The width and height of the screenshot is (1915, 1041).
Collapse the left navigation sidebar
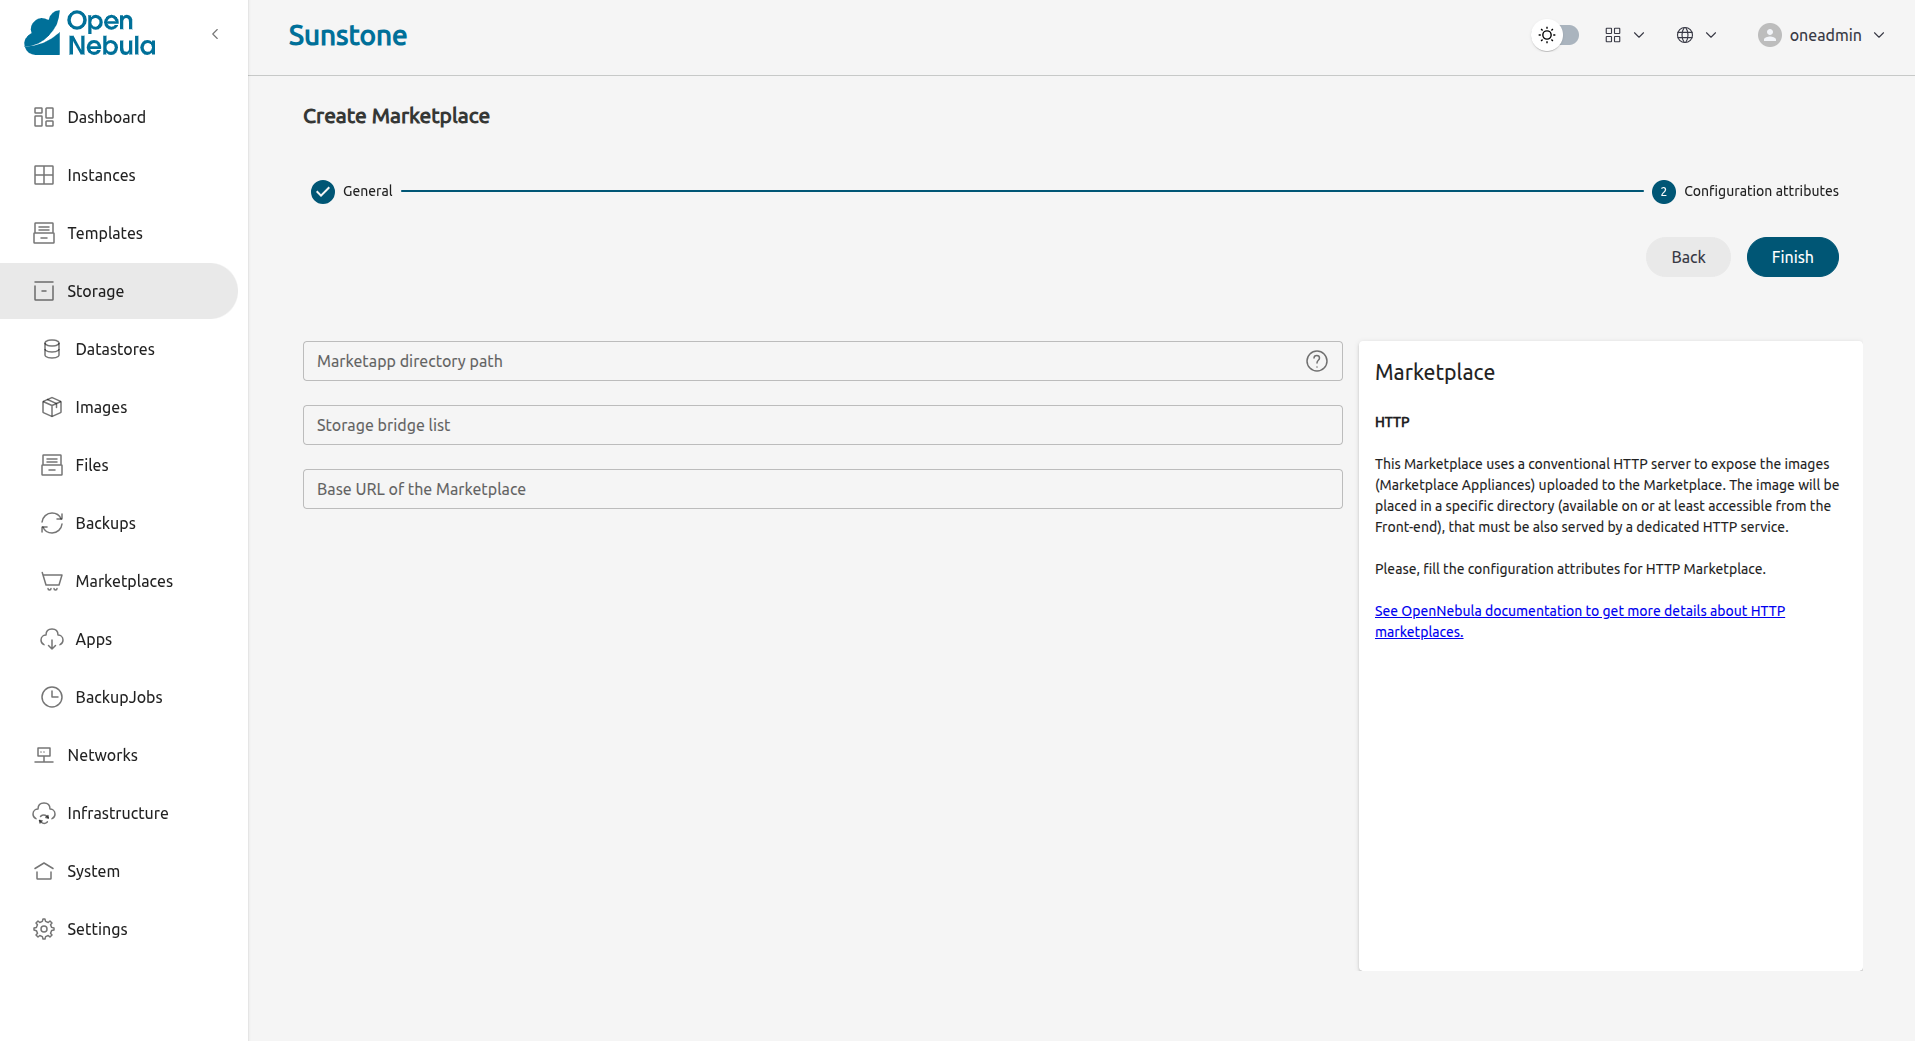[215, 33]
